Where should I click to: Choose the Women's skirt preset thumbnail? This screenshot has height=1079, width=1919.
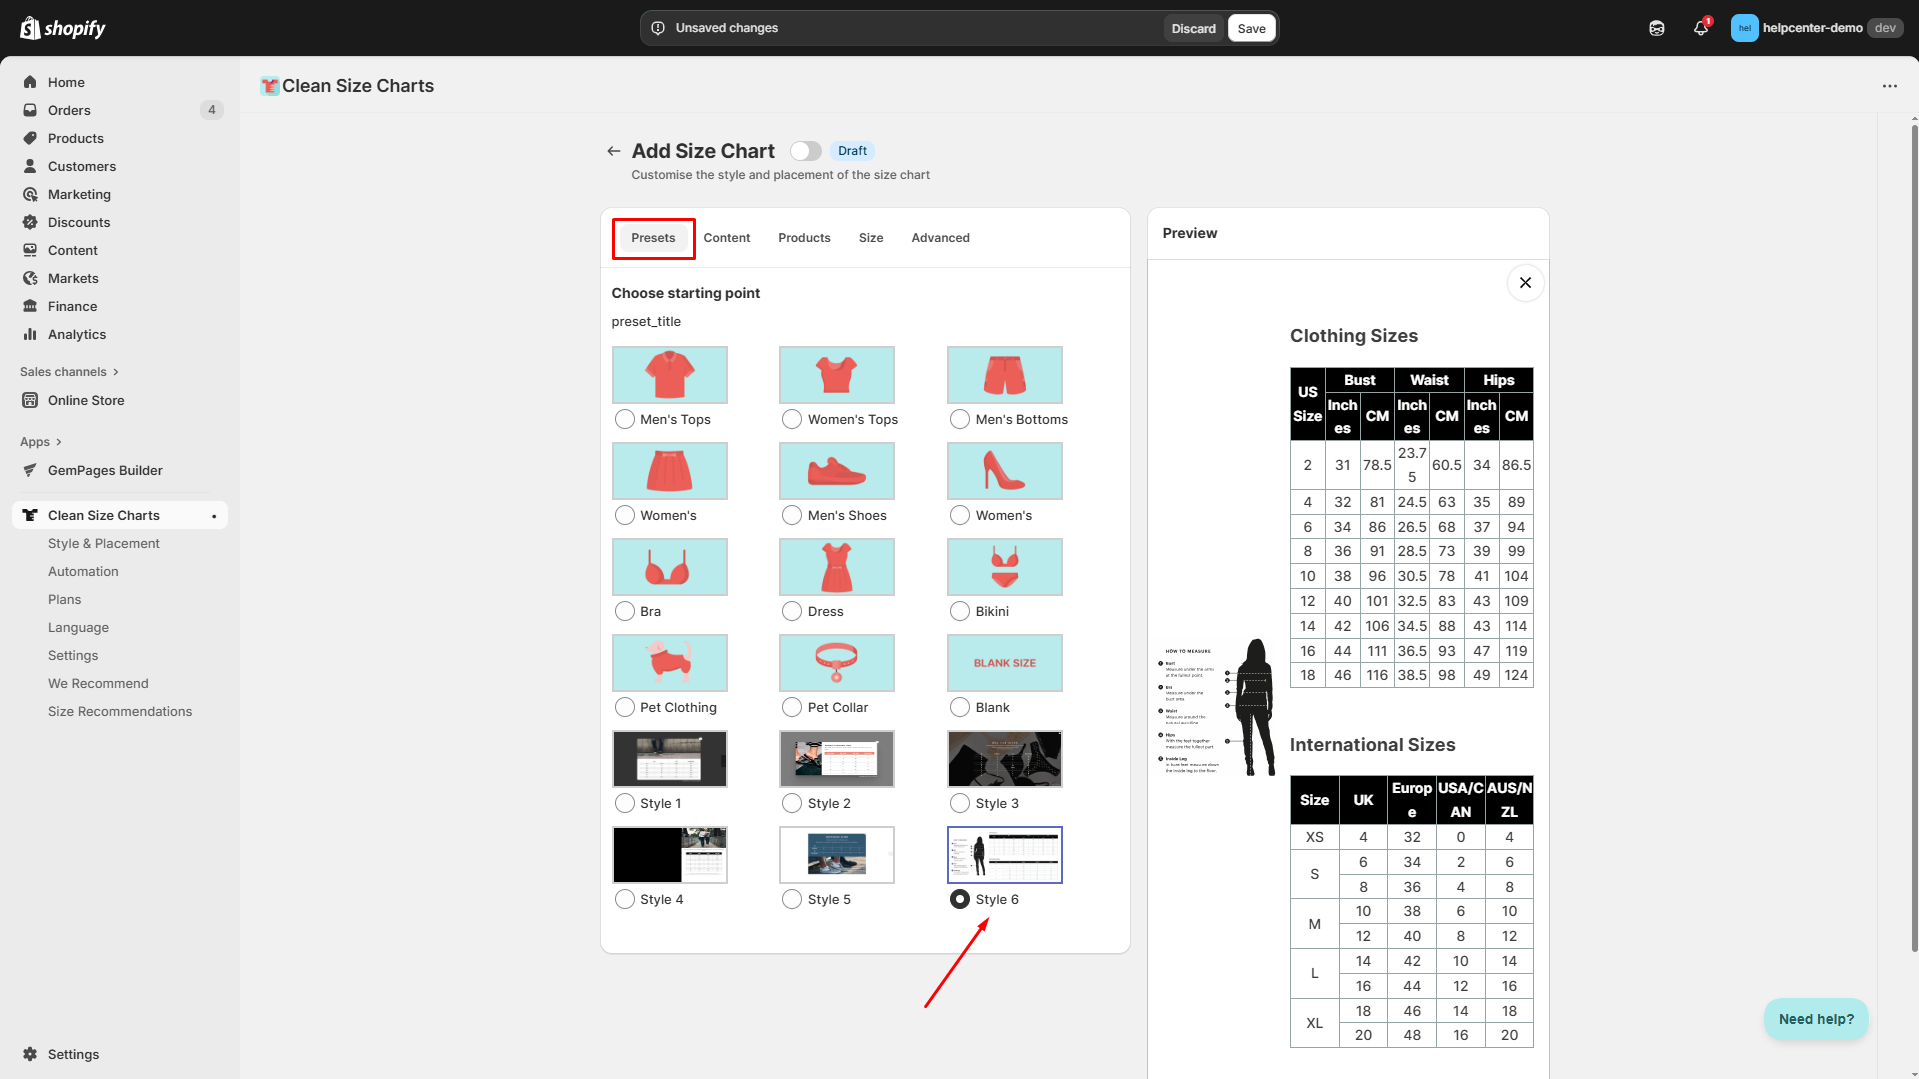tap(669, 471)
